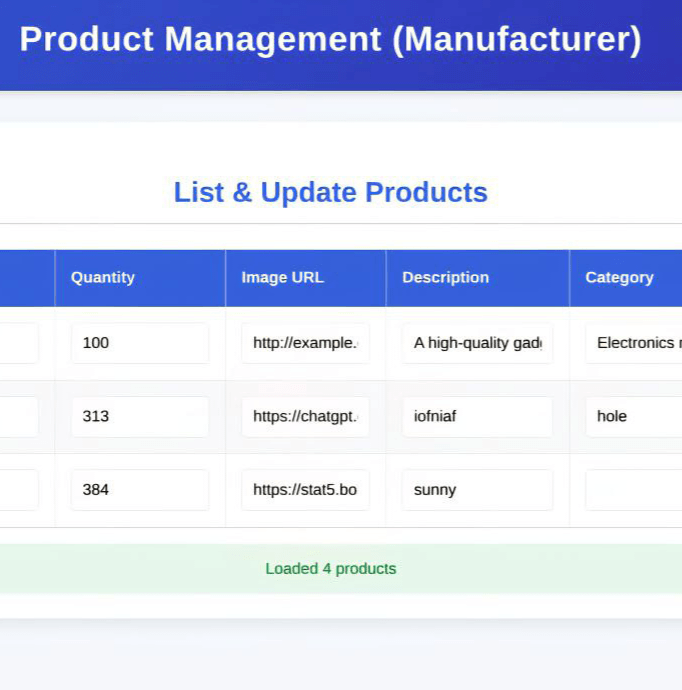This screenshot has height=690, width=682.
Task: Edit the quantity field showing 100
Action: [x=140, y=343]
